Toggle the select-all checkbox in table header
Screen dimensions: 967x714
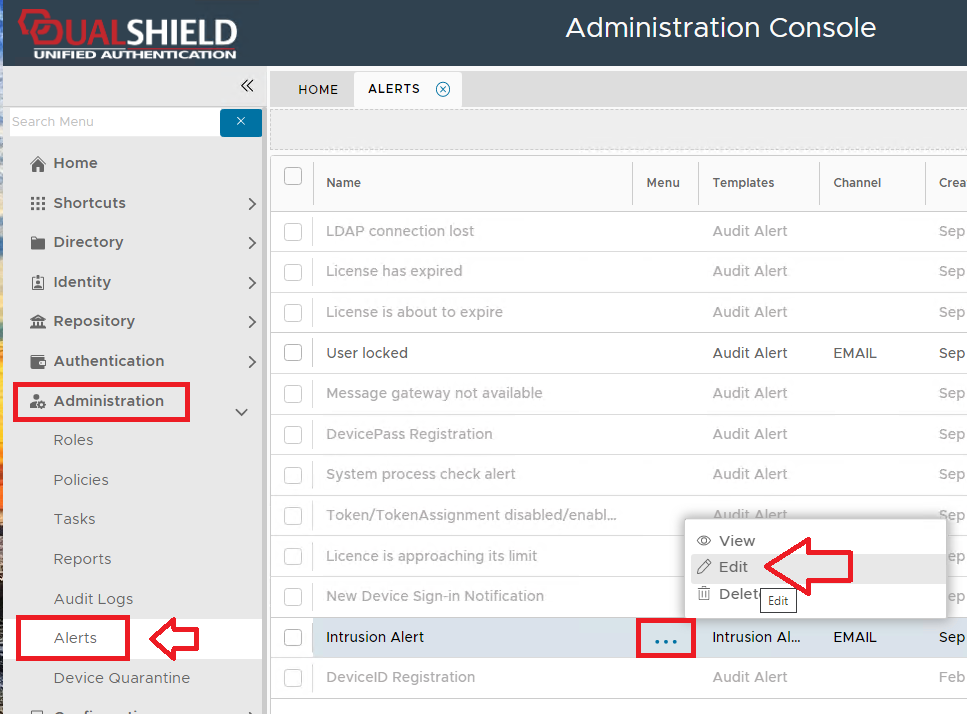(293, 177)
